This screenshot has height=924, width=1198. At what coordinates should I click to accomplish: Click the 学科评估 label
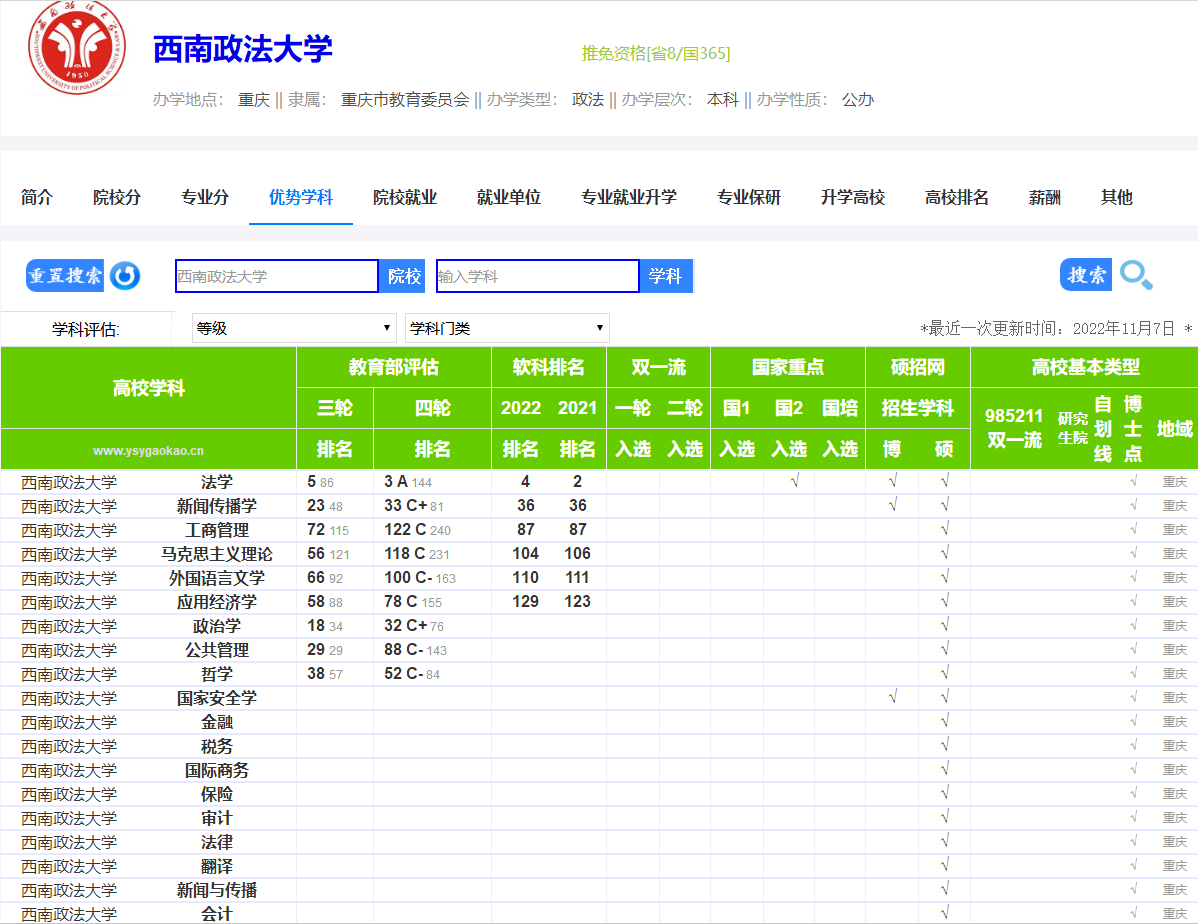pos(86,329)
